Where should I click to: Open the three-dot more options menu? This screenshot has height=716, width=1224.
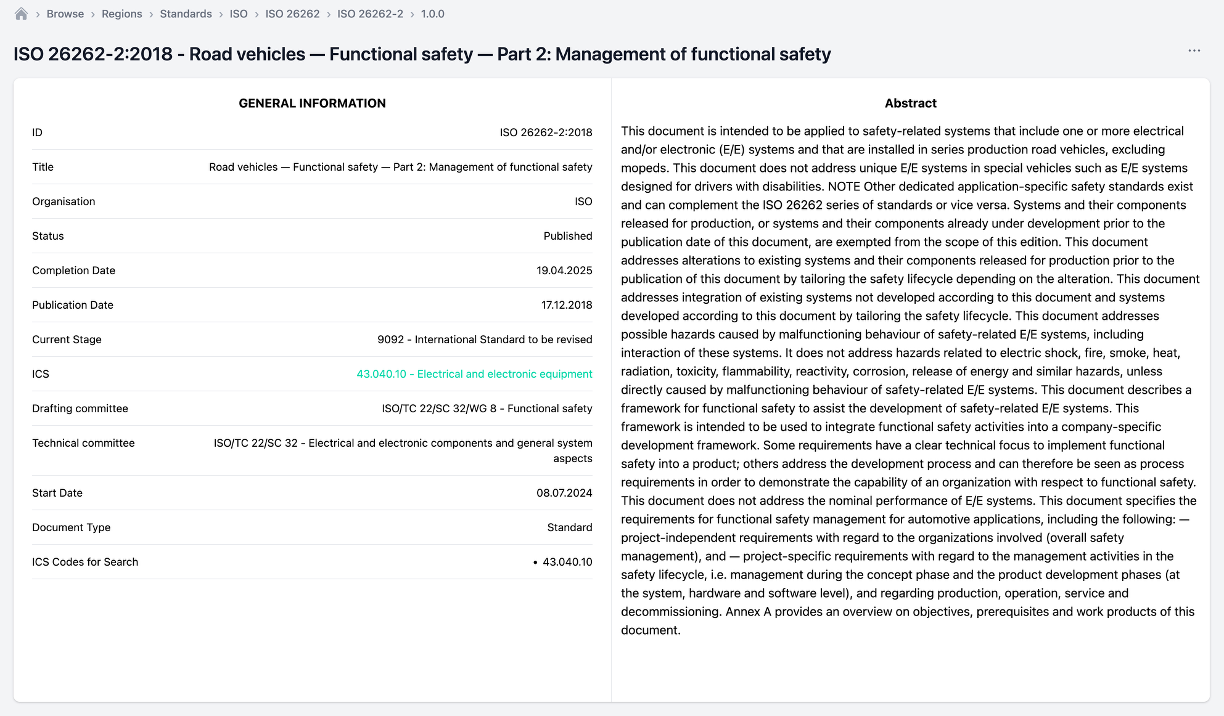(1194, 51)
